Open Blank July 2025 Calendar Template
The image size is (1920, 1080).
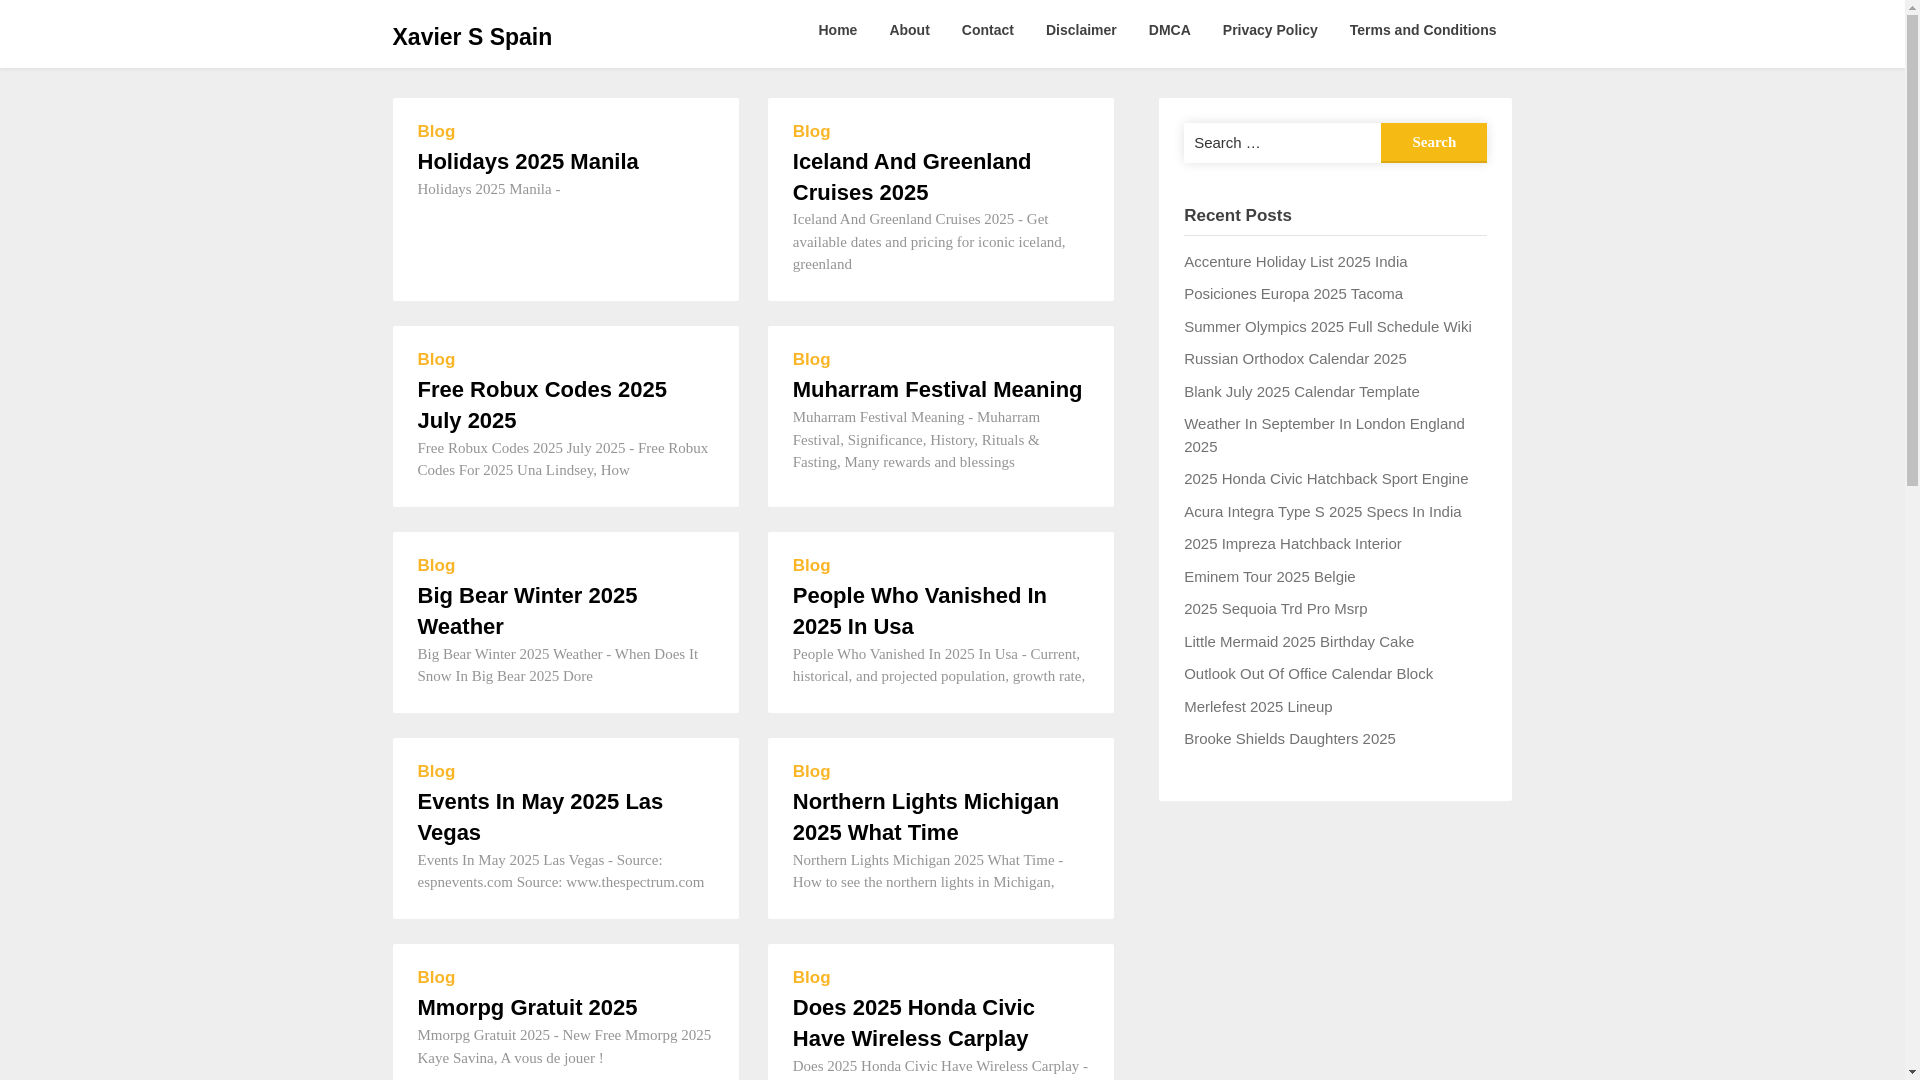(x=1301, y=391)
